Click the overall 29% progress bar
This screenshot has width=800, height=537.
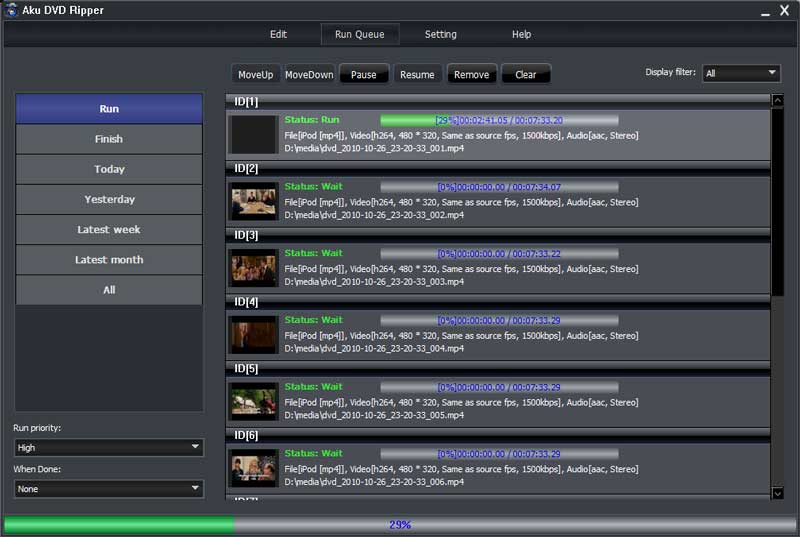pos(400,524)
